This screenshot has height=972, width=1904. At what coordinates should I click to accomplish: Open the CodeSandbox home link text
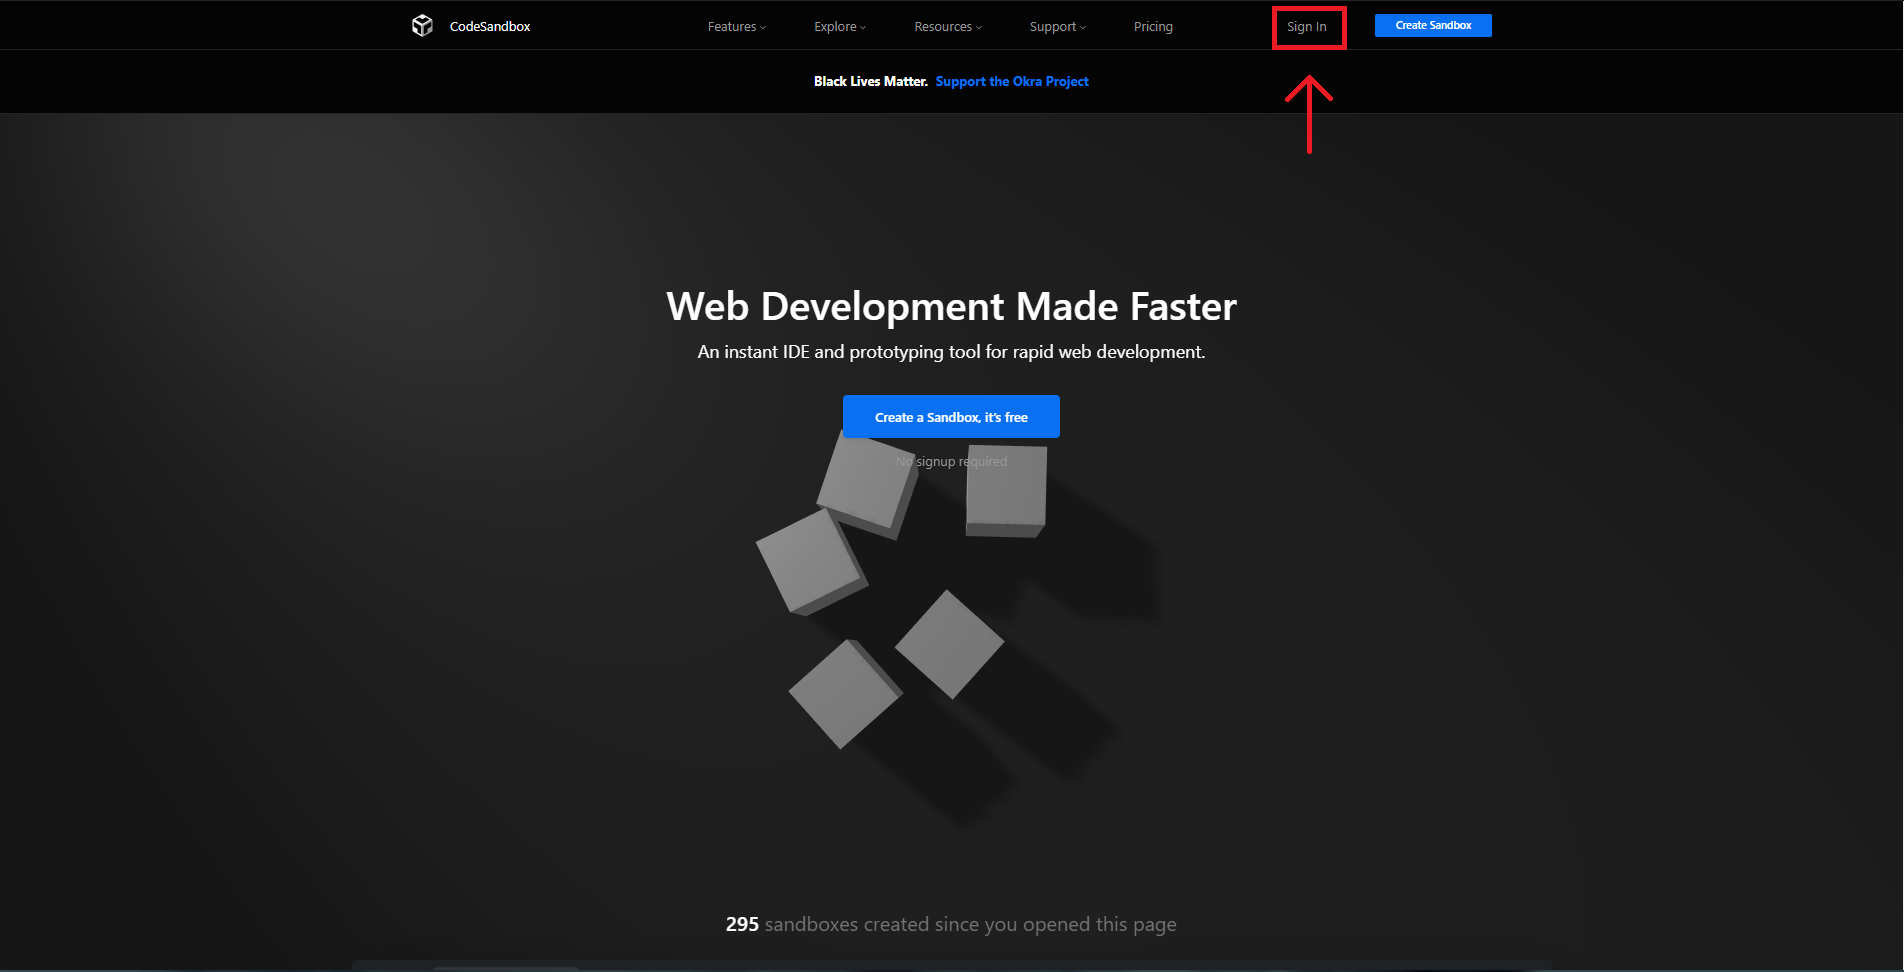(x=490, y=27)
